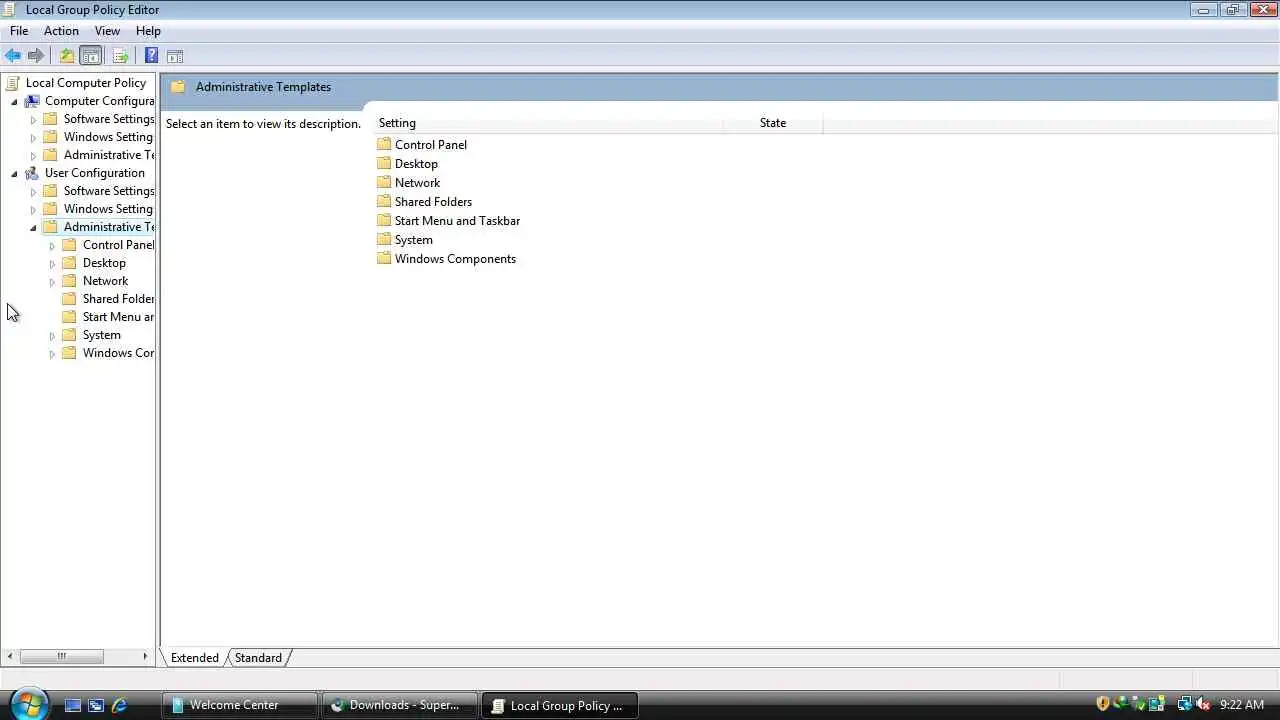The image size is (1280, 720).
Task: Click the tree scrollbar right arrow
Action: (146, 657)
